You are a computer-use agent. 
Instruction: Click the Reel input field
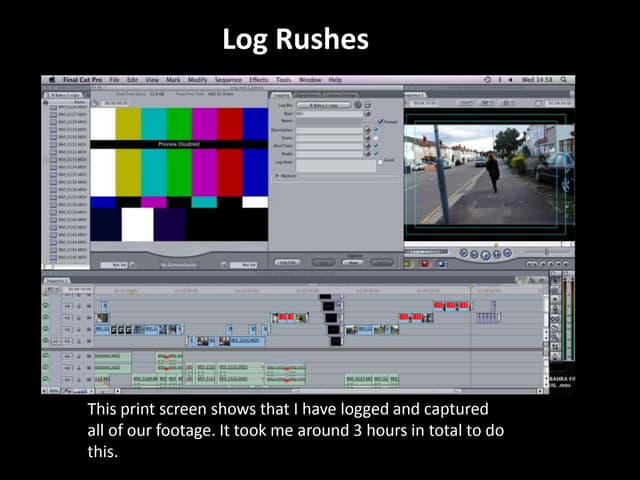[x=329, y=113]
